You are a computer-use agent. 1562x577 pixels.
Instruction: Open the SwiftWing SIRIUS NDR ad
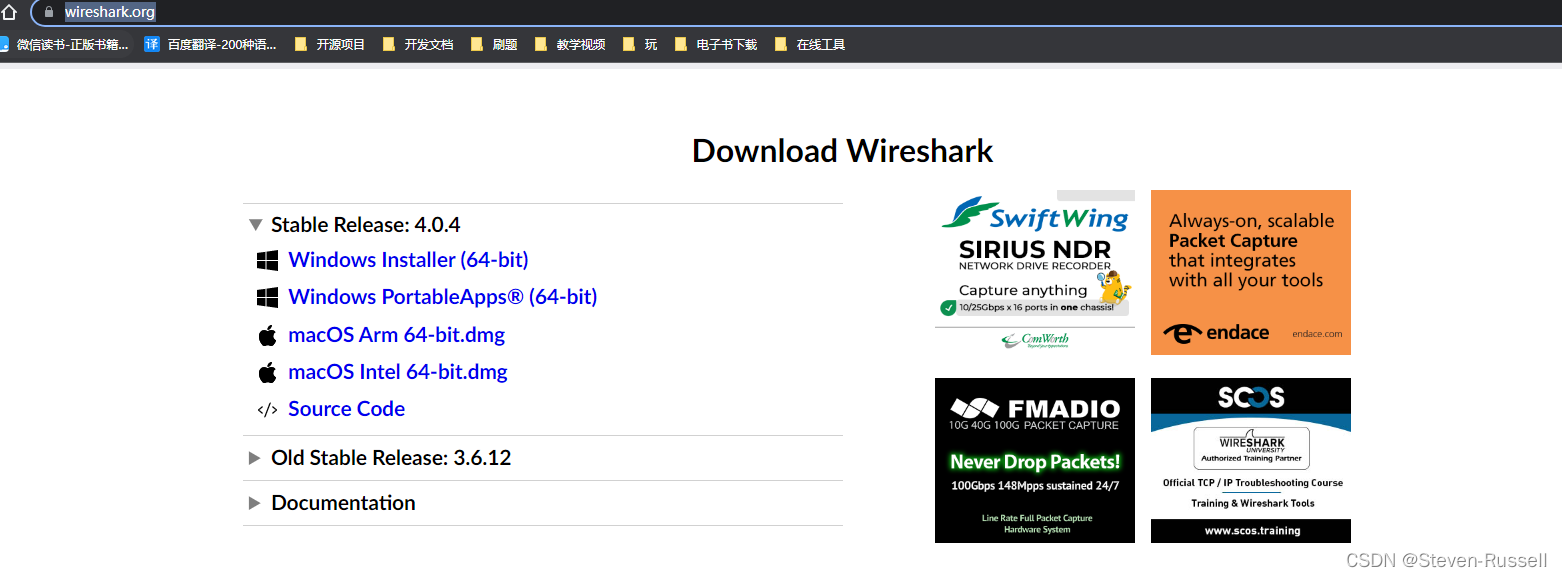coord(1035,272)
